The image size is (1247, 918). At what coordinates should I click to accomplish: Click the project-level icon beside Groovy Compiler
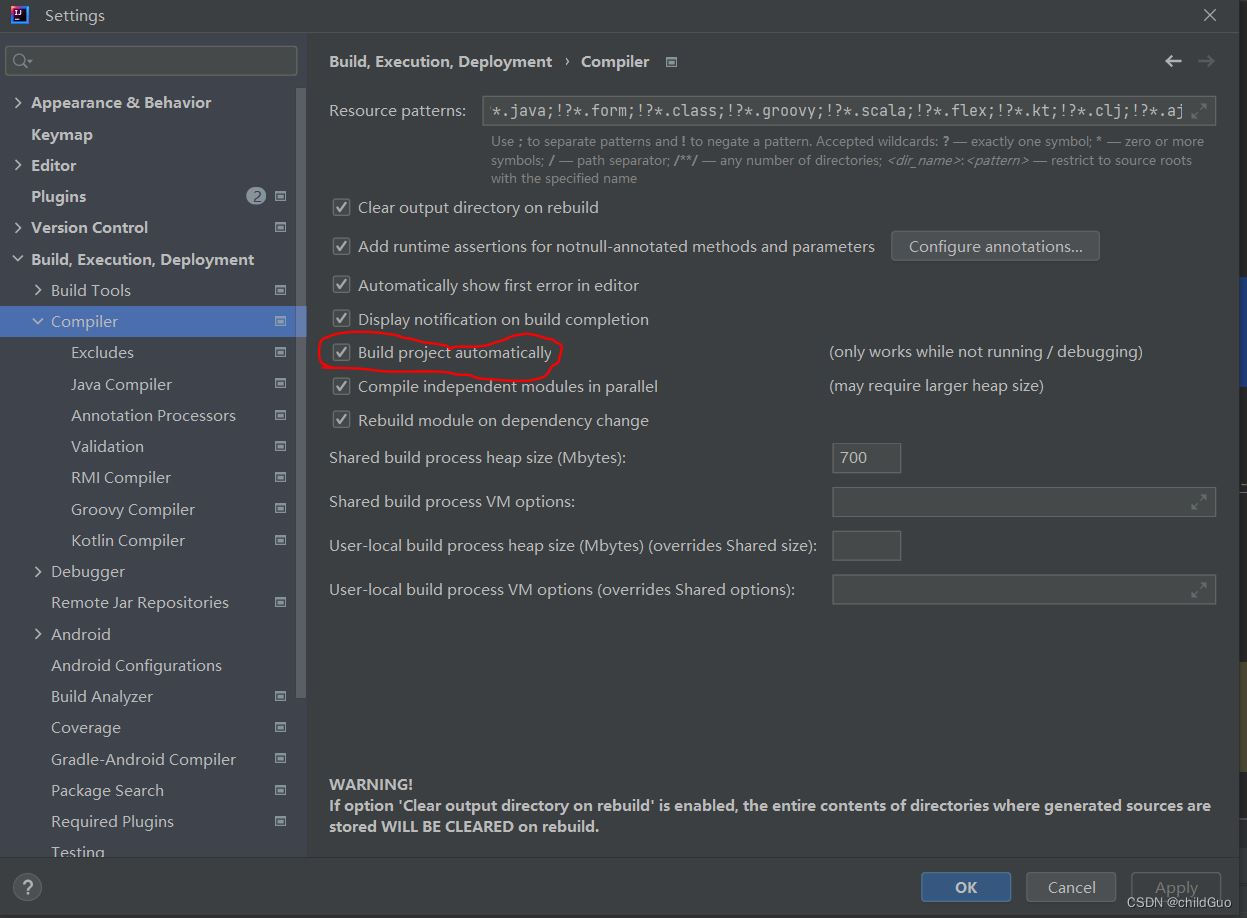[x=280, y=509]
